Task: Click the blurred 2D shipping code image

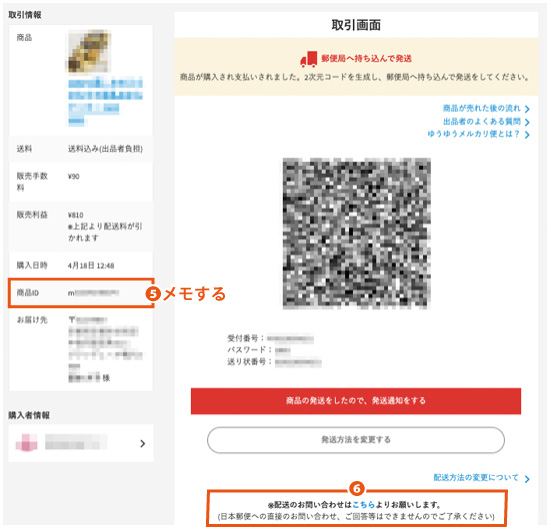Action: click(x=357, y=233)
